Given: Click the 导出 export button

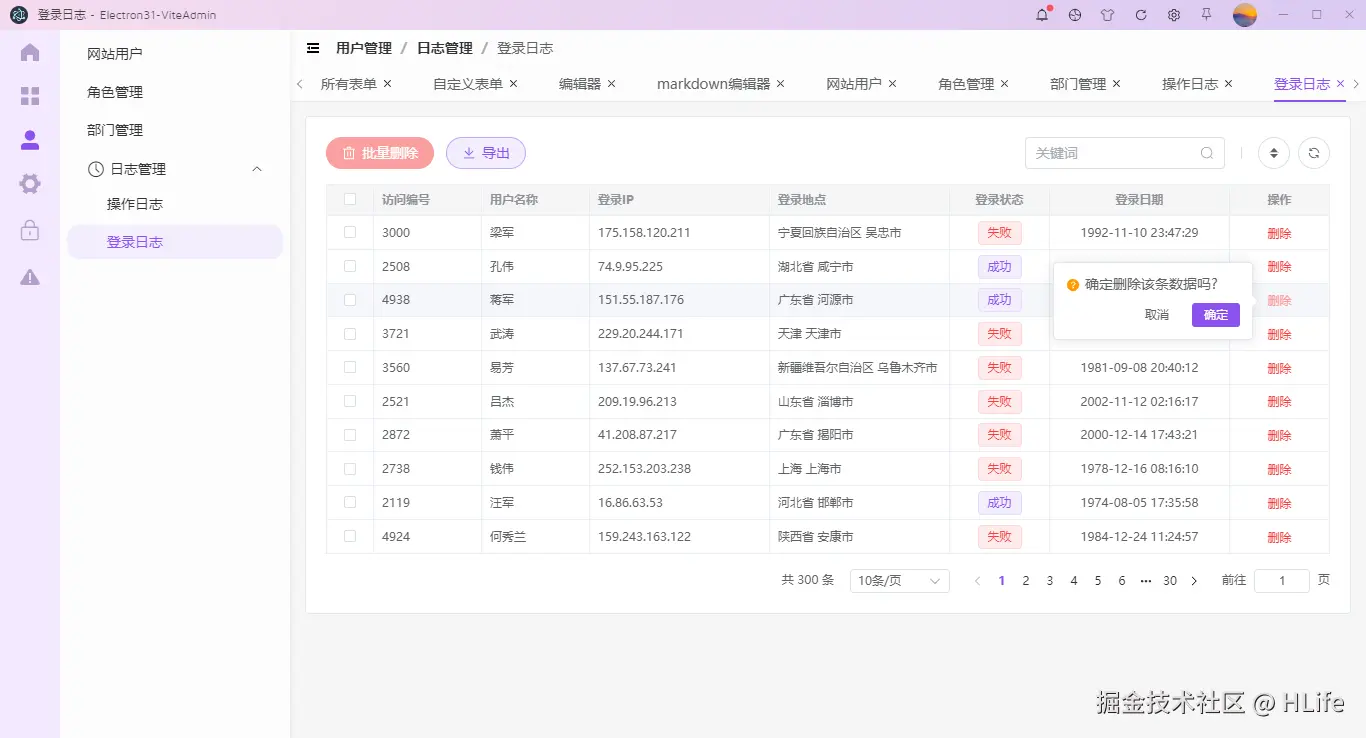Looking at the screenshot, I should coord(486,153).
